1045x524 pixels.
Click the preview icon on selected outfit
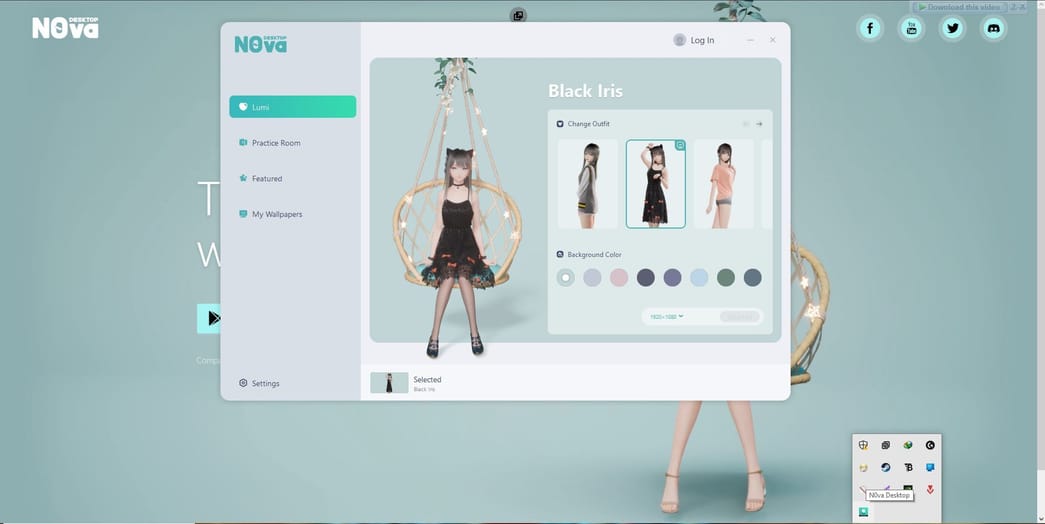click(680, 146)
